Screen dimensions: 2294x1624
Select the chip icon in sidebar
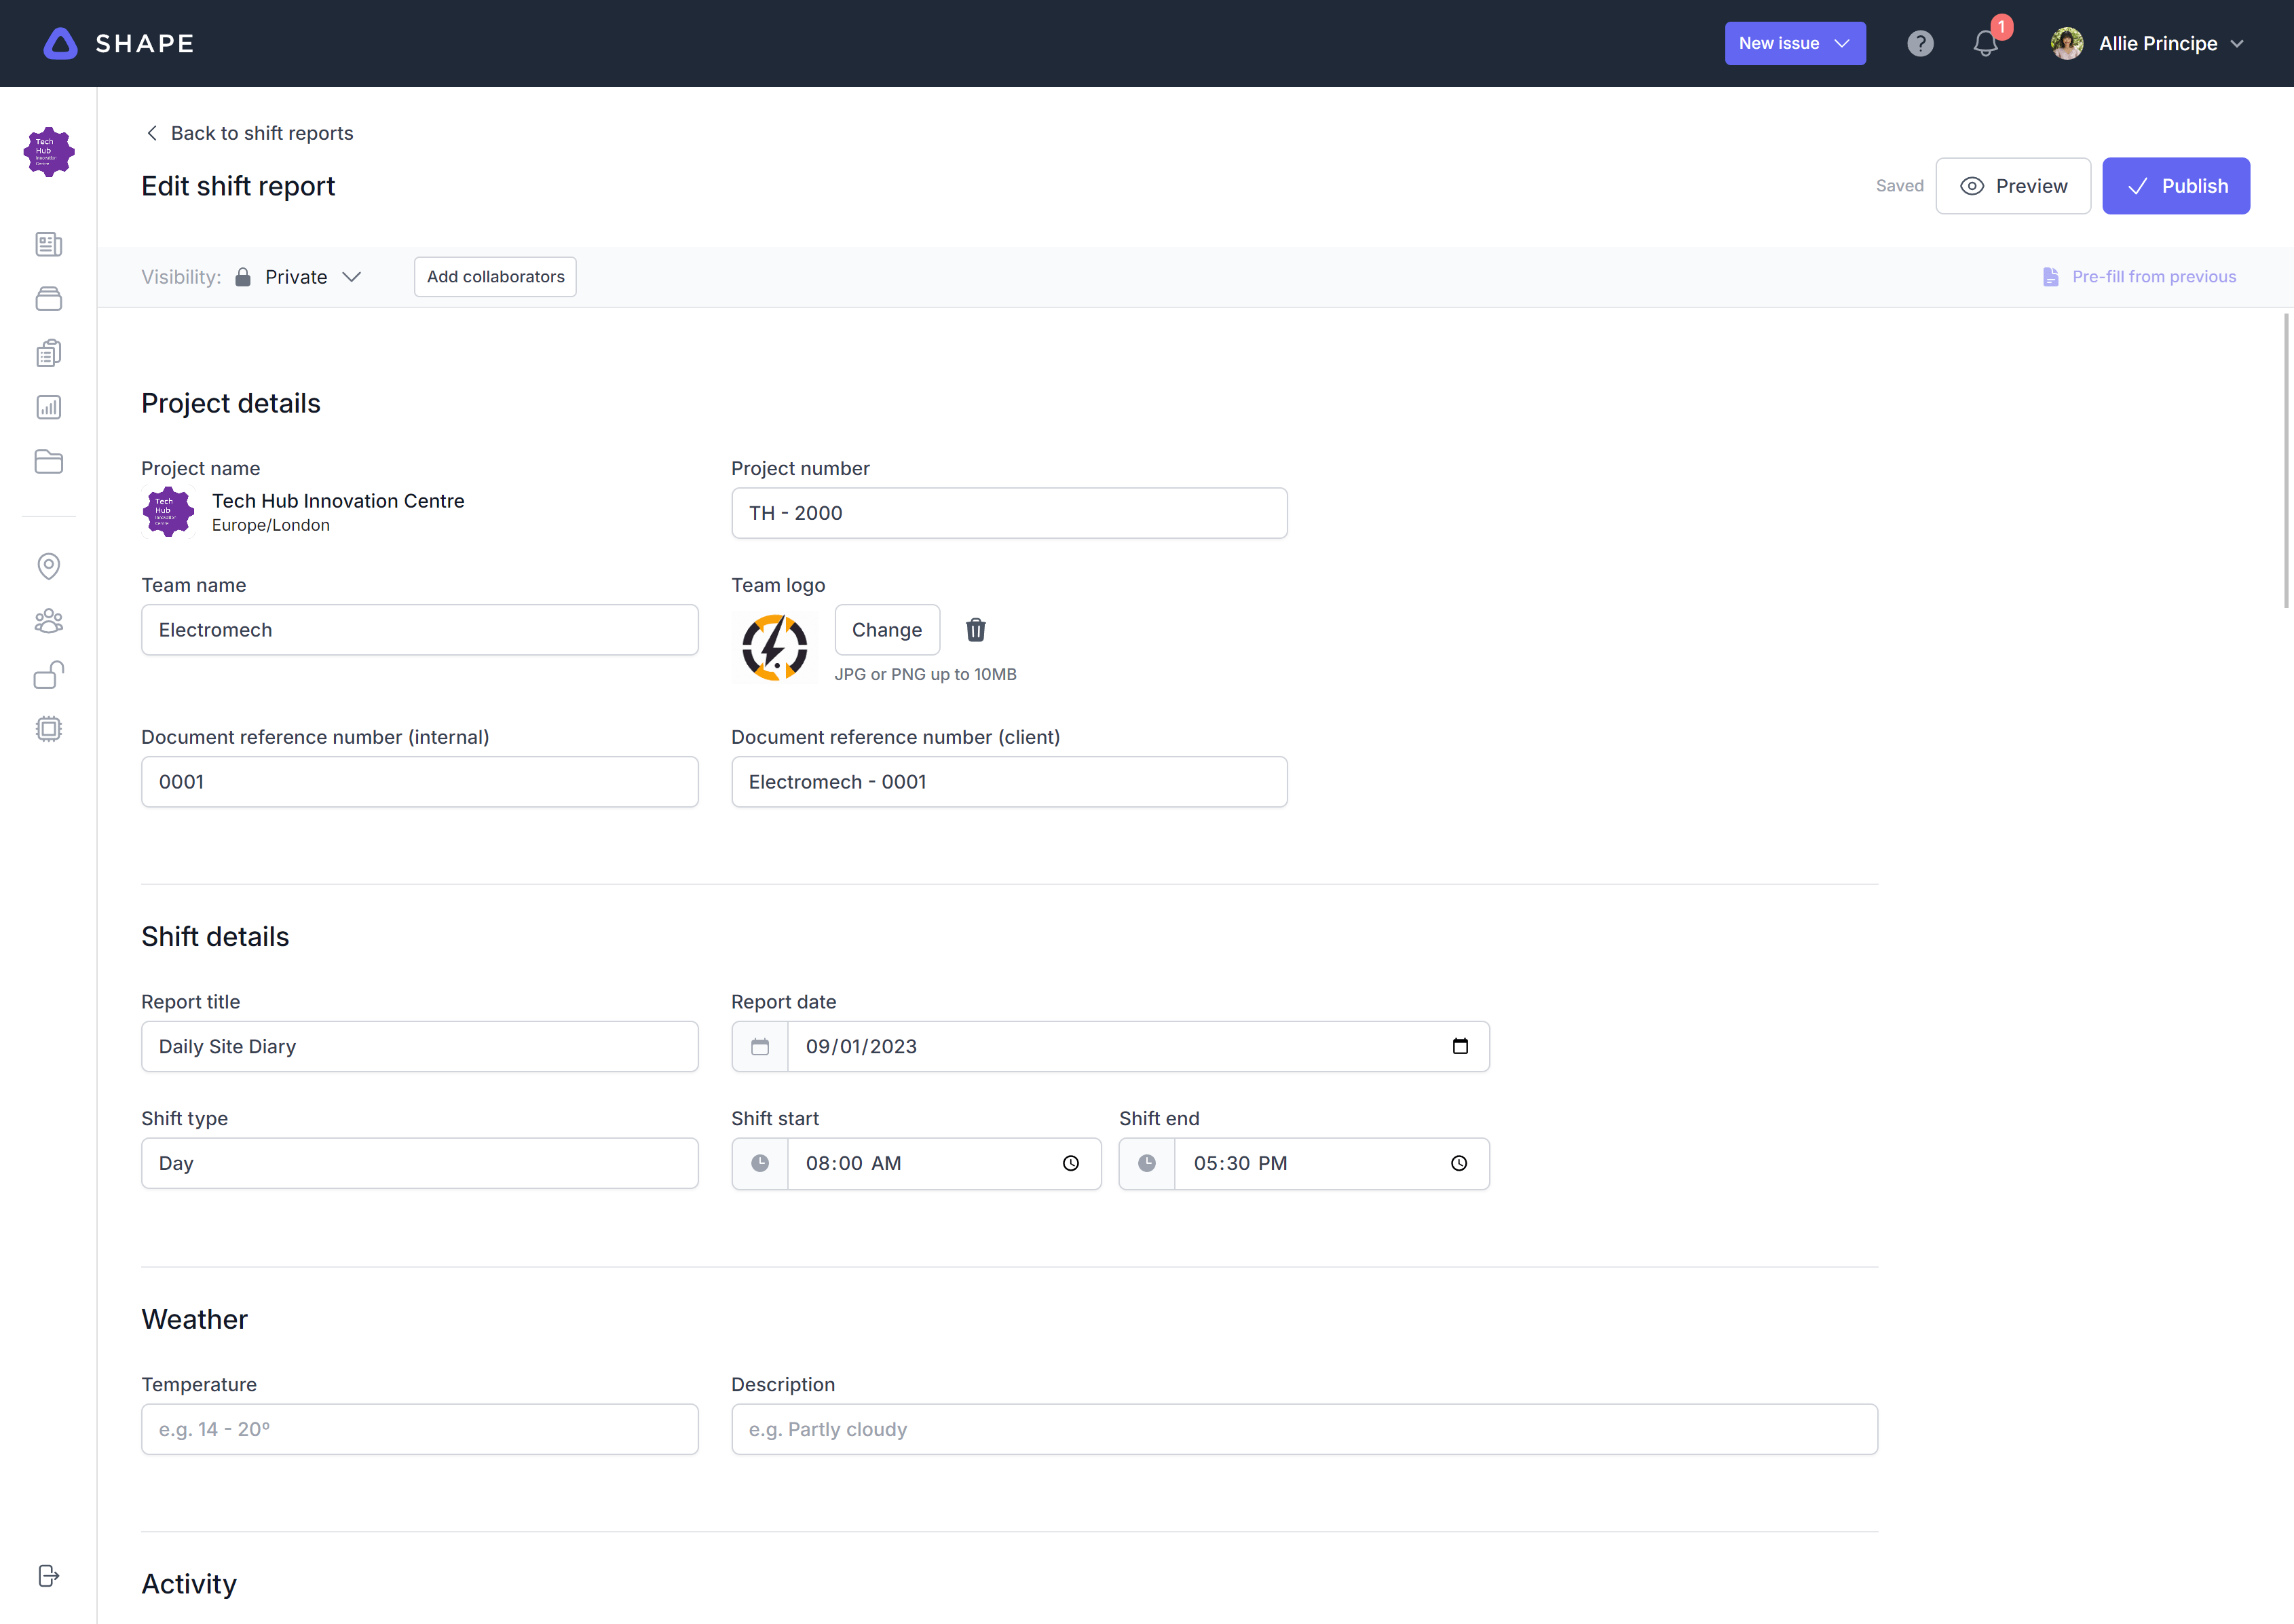point(48,729)
